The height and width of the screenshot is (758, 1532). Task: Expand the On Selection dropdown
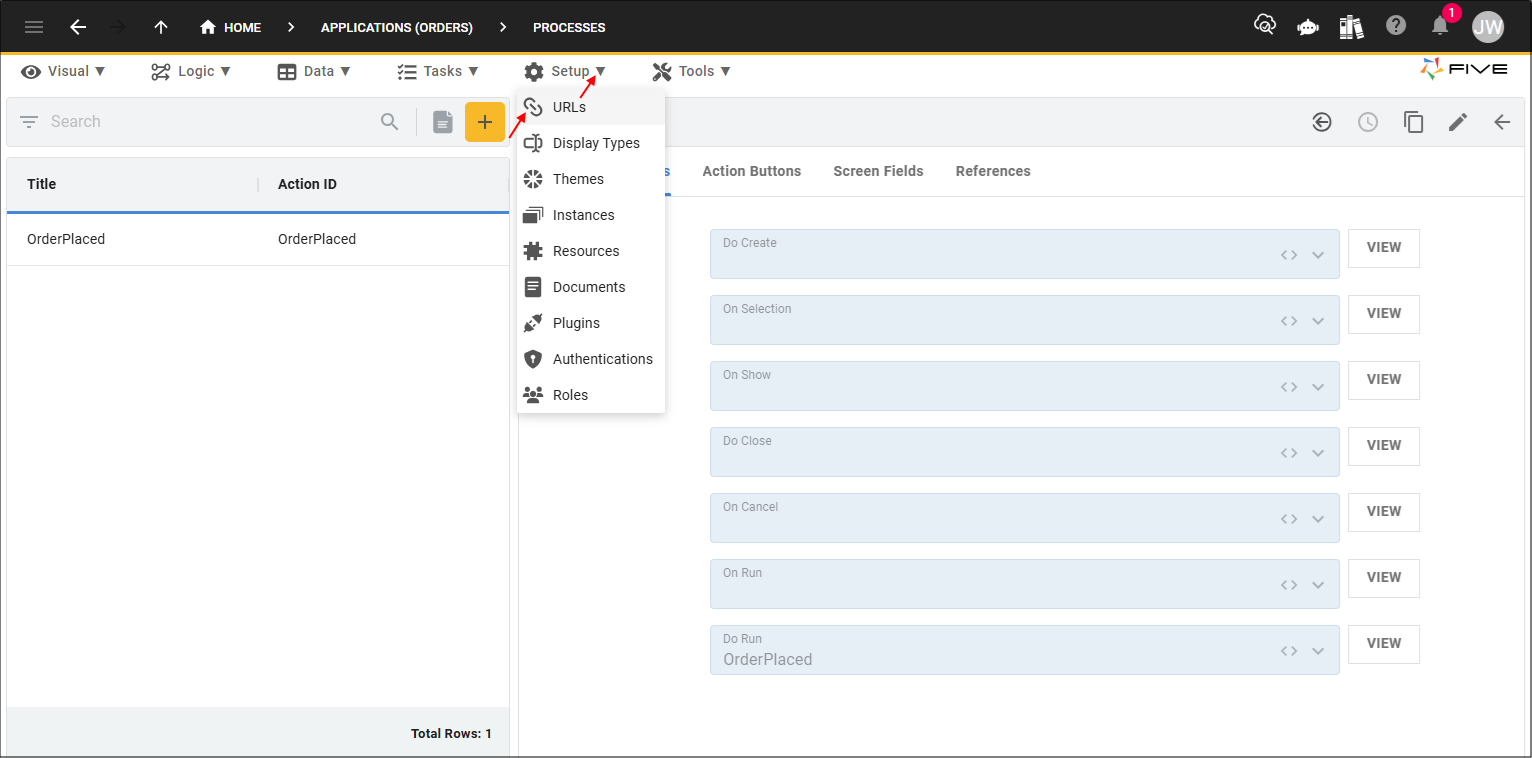click(1318, 321)
